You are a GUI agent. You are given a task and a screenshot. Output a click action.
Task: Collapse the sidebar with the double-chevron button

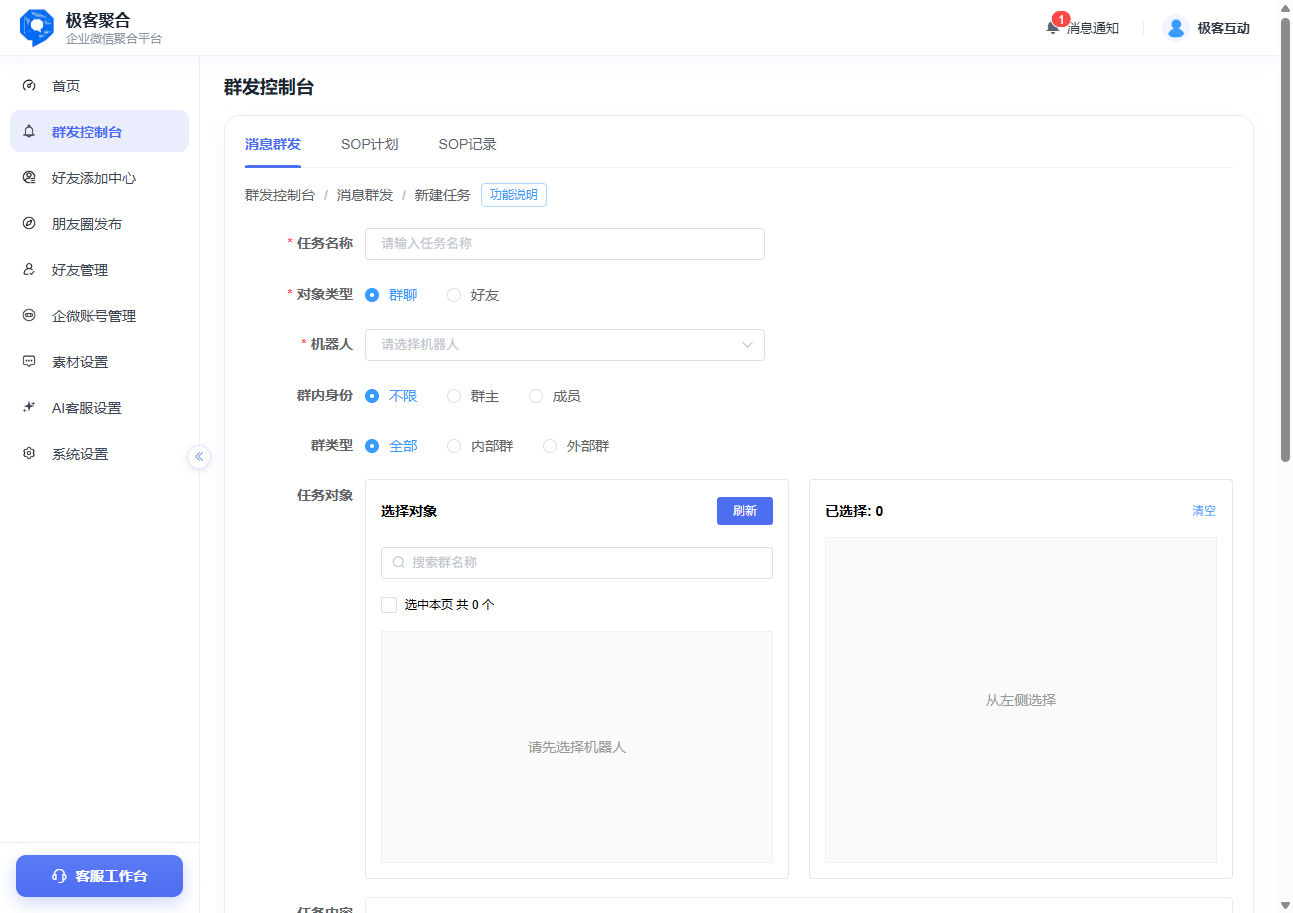point(199,457)
